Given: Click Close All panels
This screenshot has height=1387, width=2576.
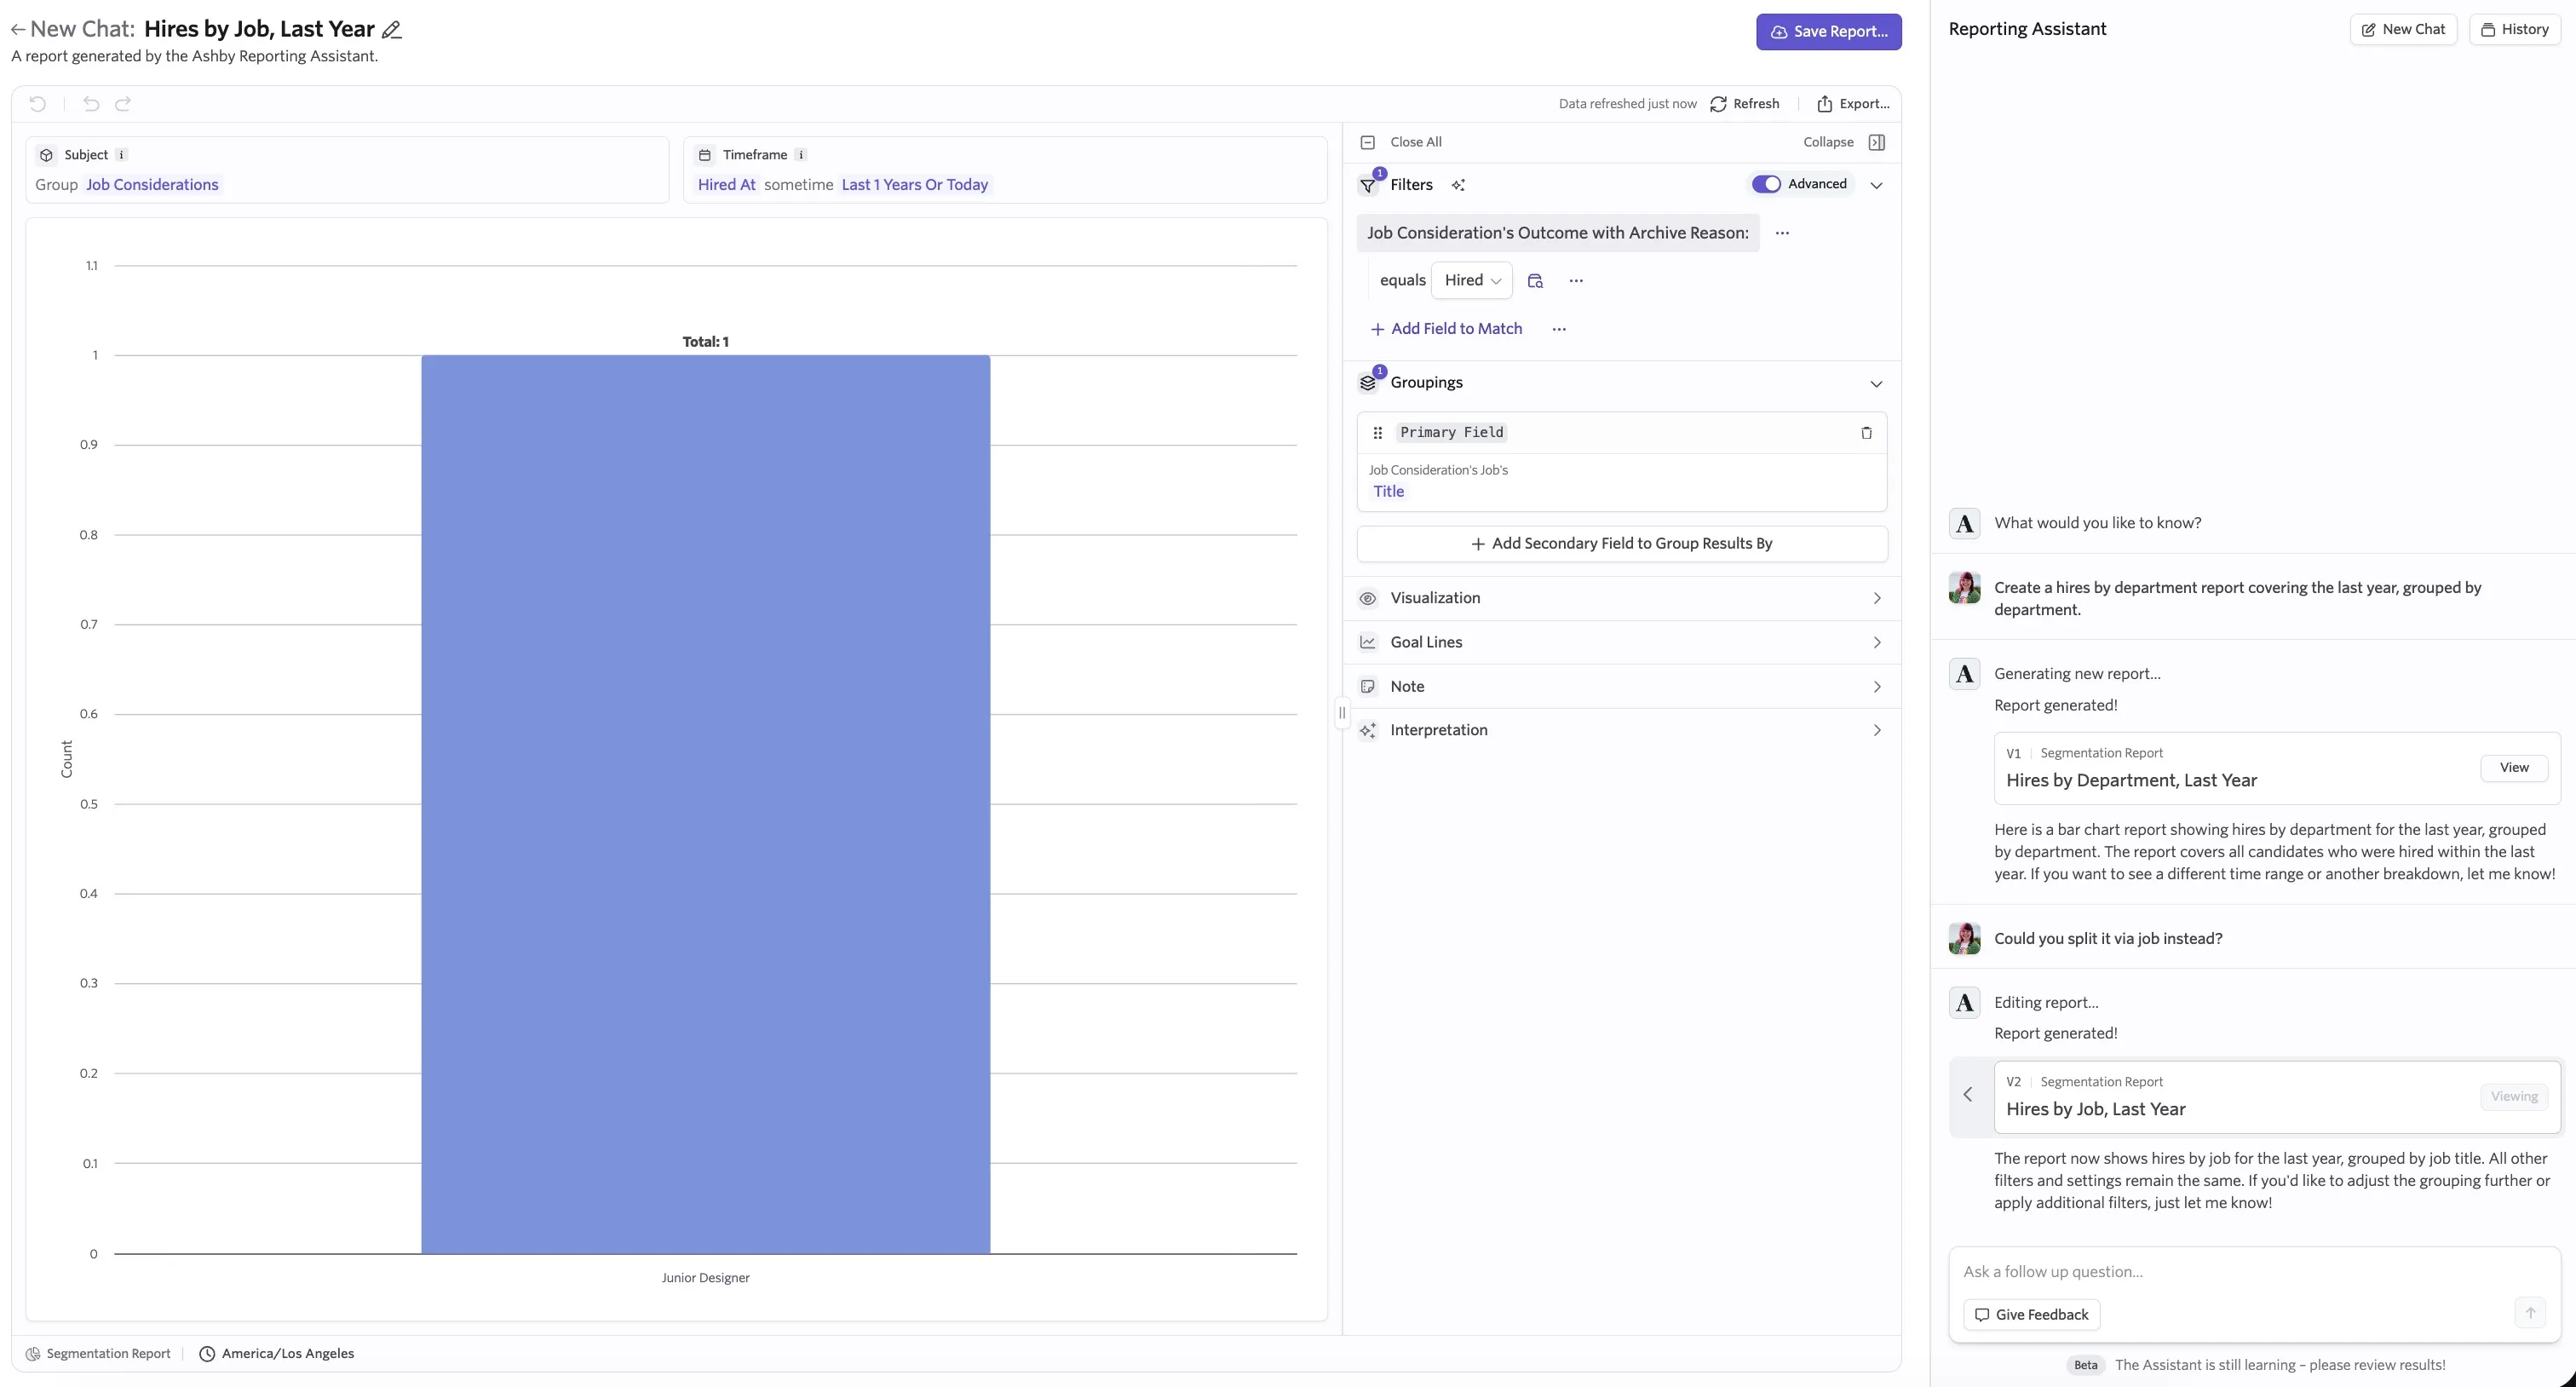Looking at the screenshot, I should click(1402, 142).
